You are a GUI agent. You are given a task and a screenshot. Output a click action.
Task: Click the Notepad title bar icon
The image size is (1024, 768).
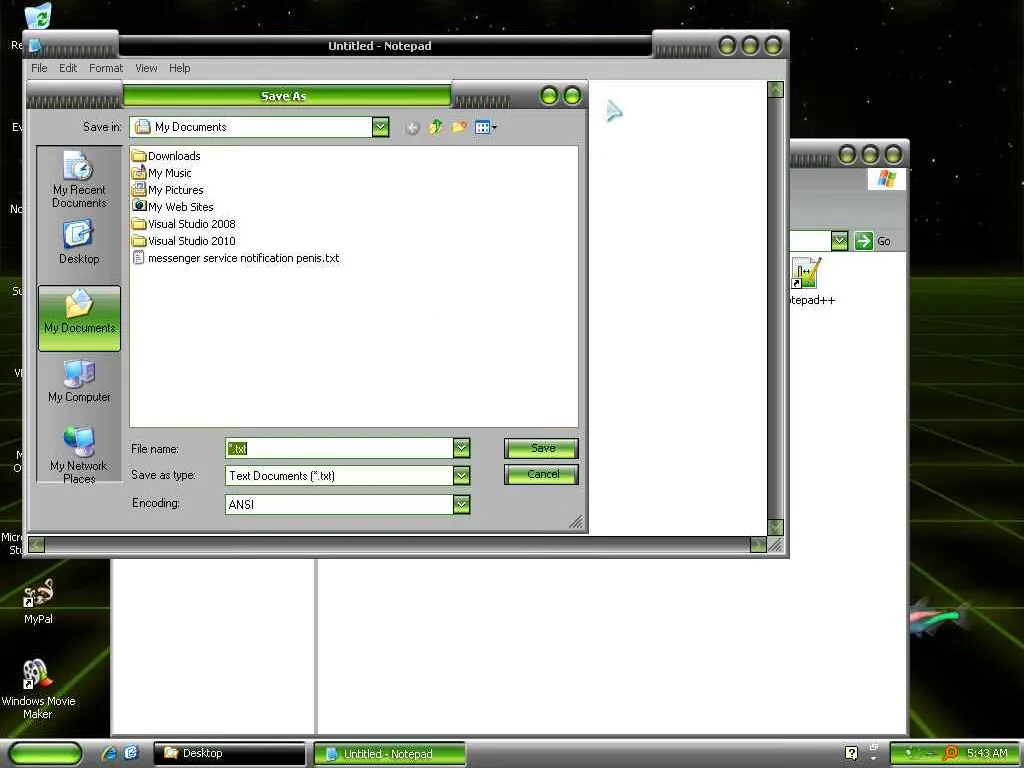point(35,46)
